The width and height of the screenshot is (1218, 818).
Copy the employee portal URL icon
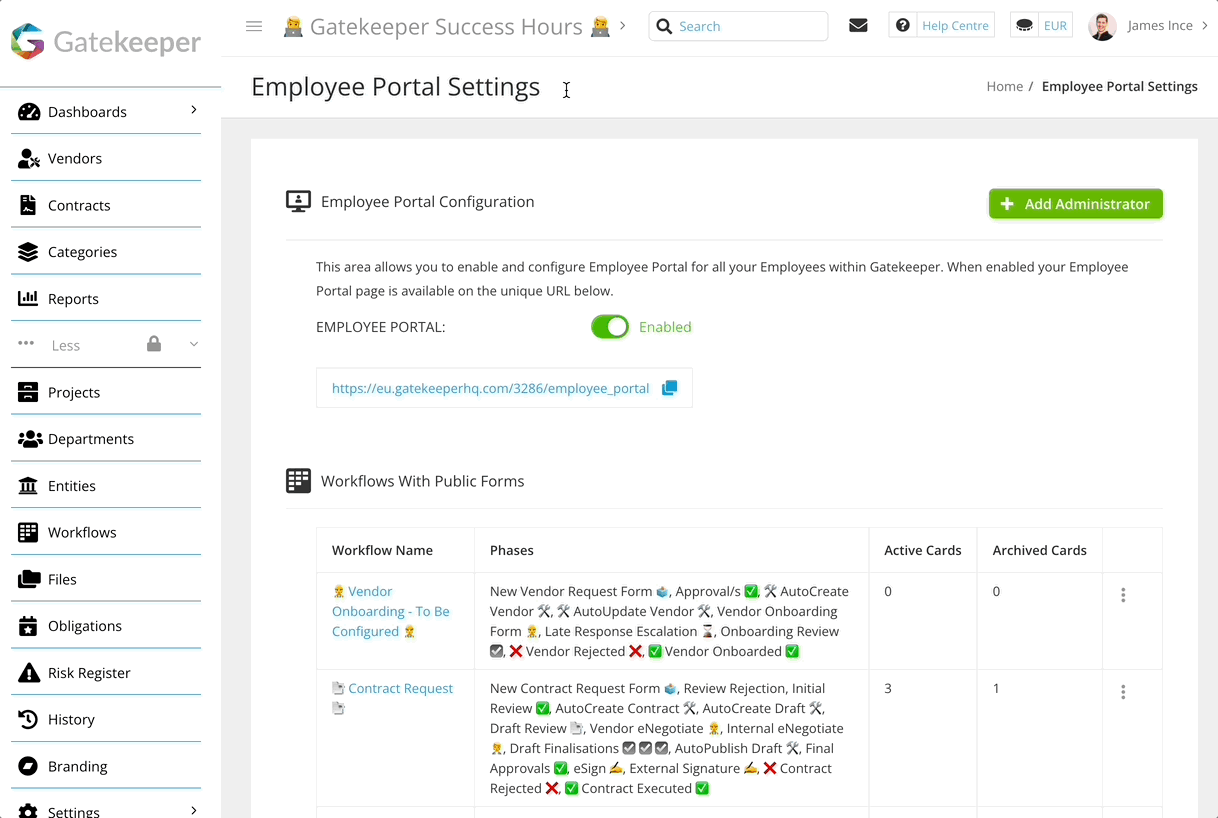tap(670, 388)
